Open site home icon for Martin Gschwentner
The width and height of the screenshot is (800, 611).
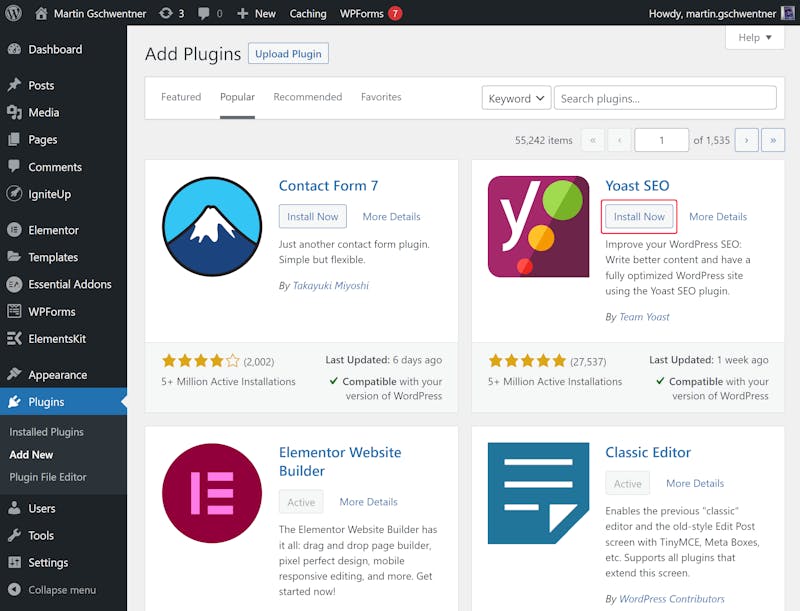[41, 13]
